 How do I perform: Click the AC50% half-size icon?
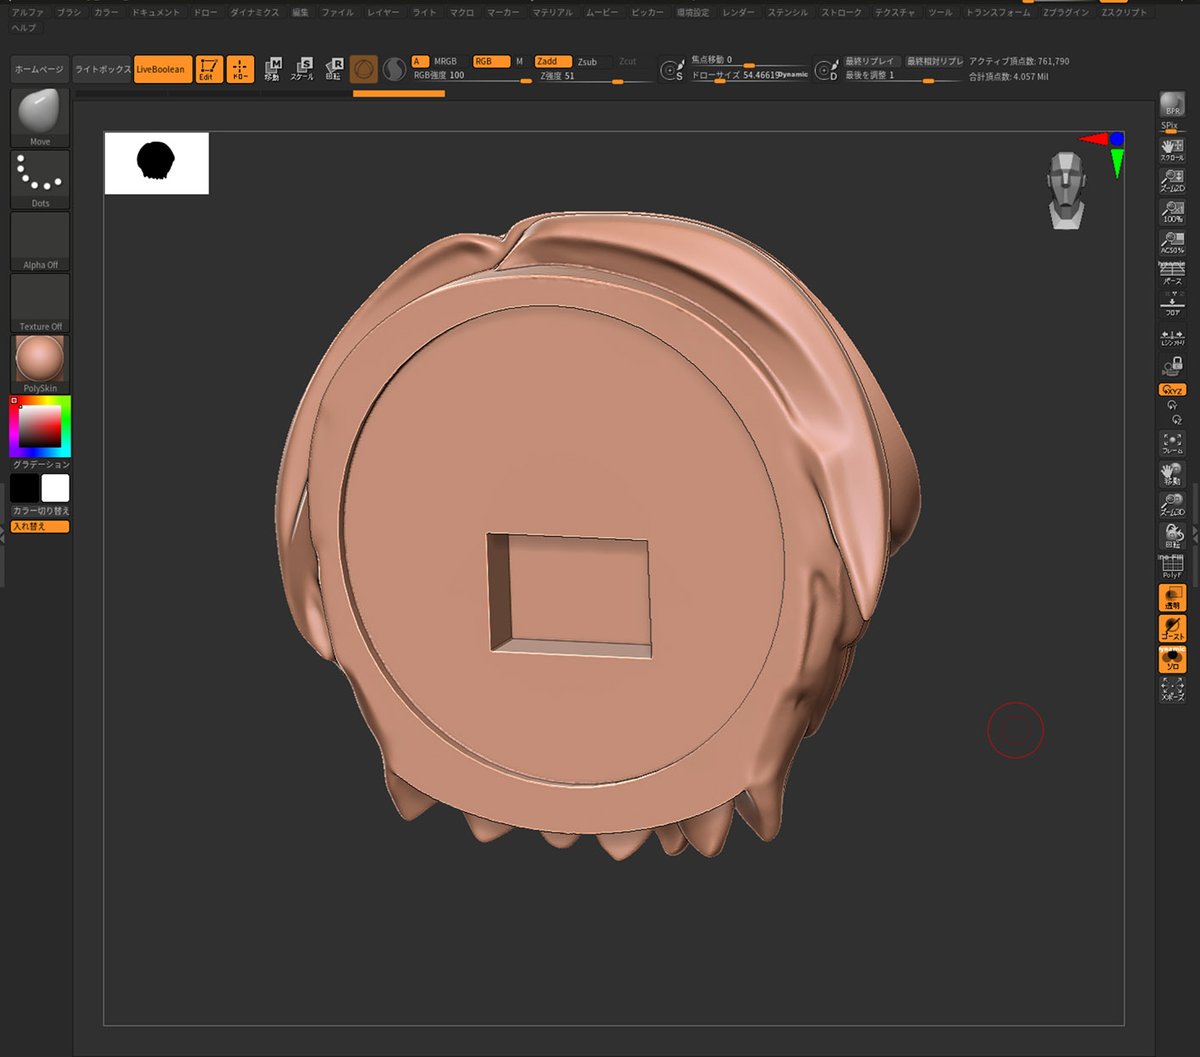point(1172,242)
